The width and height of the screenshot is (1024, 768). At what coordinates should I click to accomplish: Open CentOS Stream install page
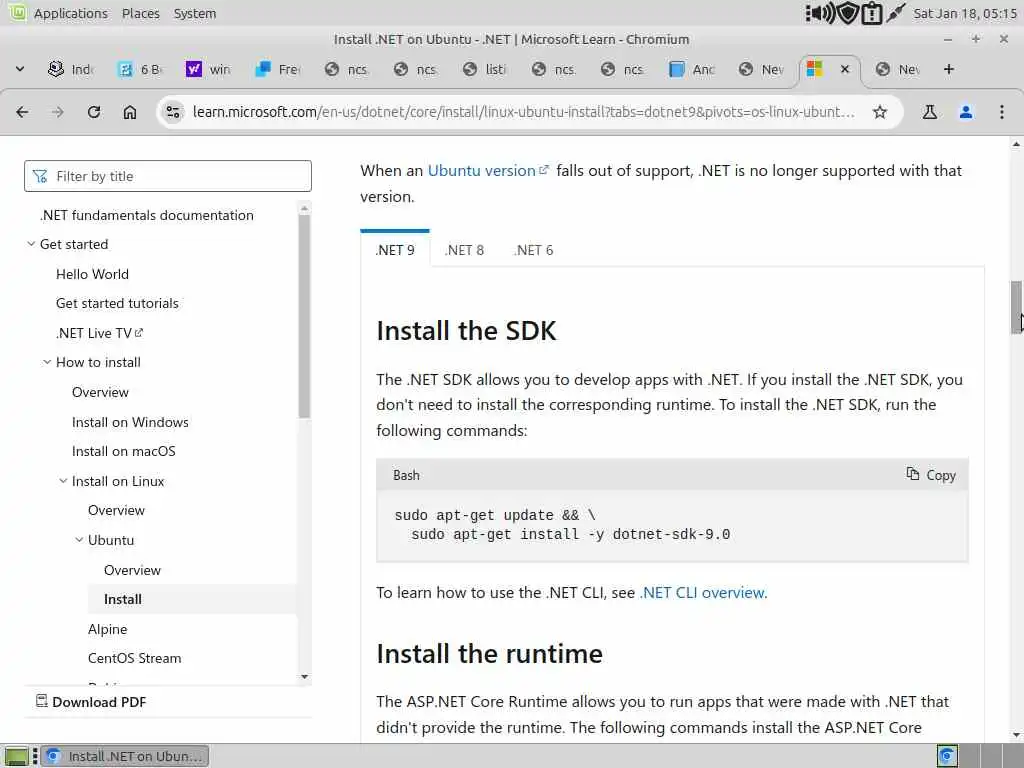point(135,658)
